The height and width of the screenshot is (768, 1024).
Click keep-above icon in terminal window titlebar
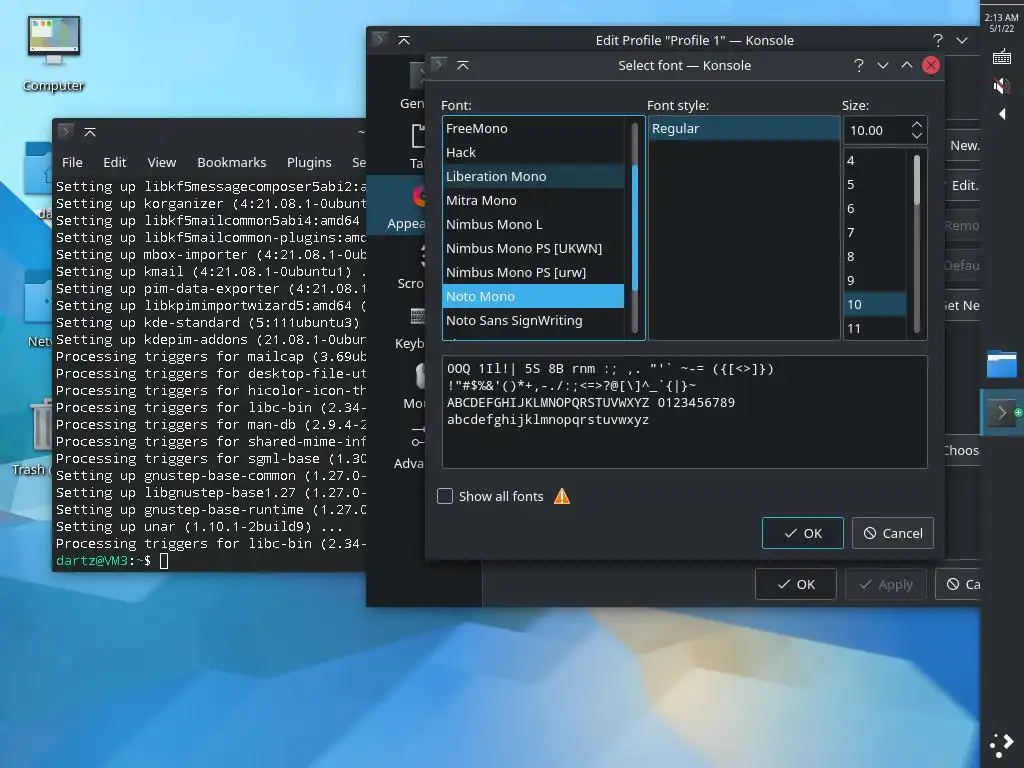[90, 132]
